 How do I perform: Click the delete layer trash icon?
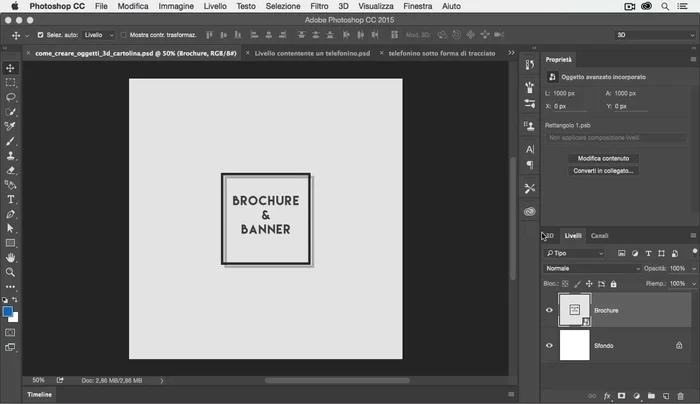click(680, 396)
